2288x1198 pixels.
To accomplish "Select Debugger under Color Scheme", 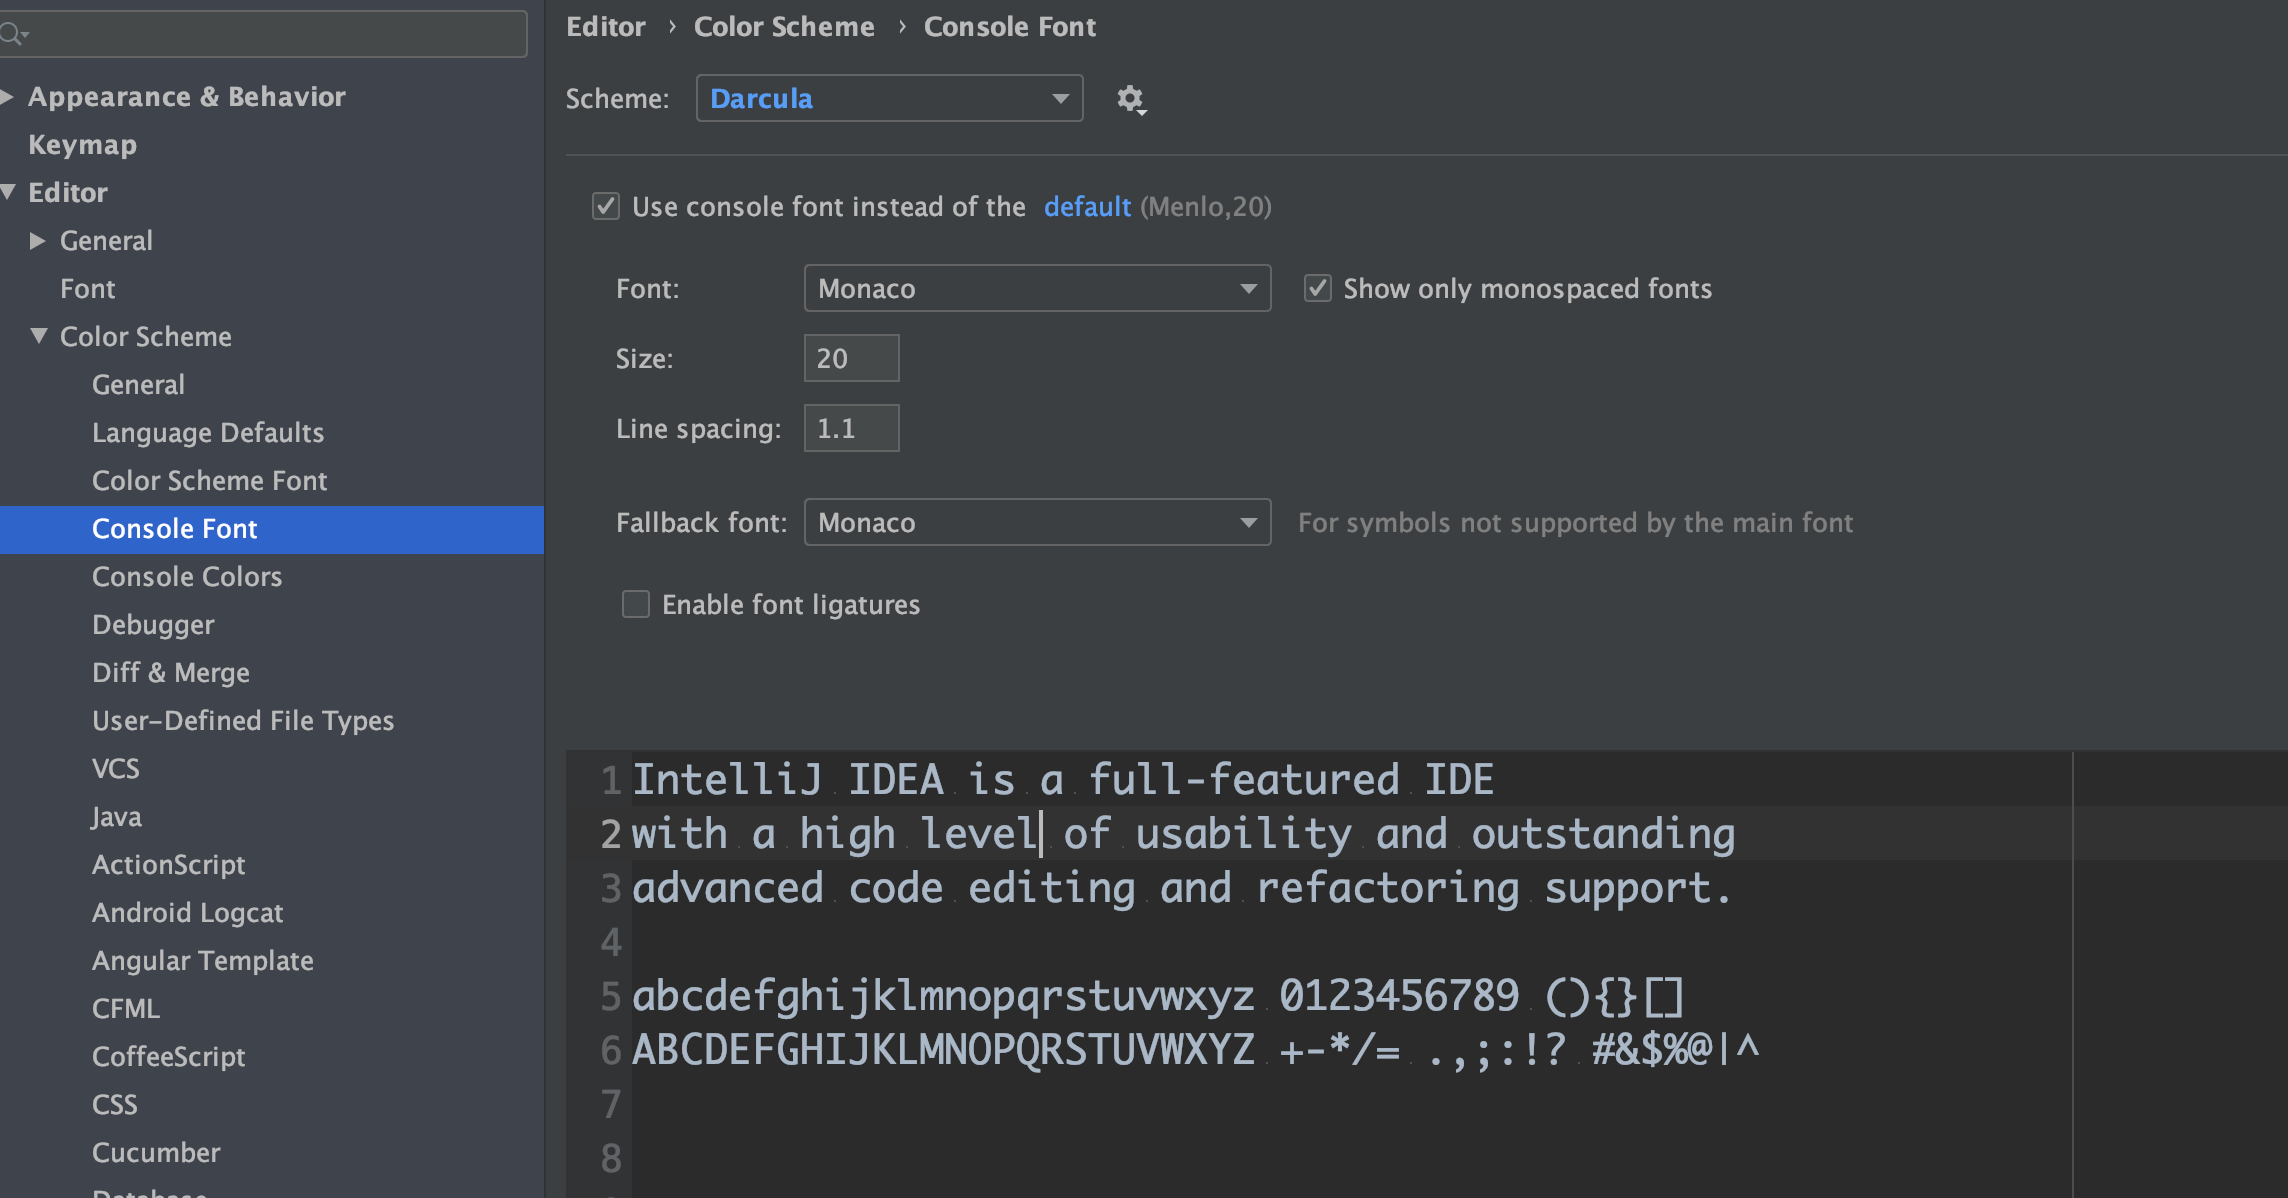I will [x=152, y=624].
